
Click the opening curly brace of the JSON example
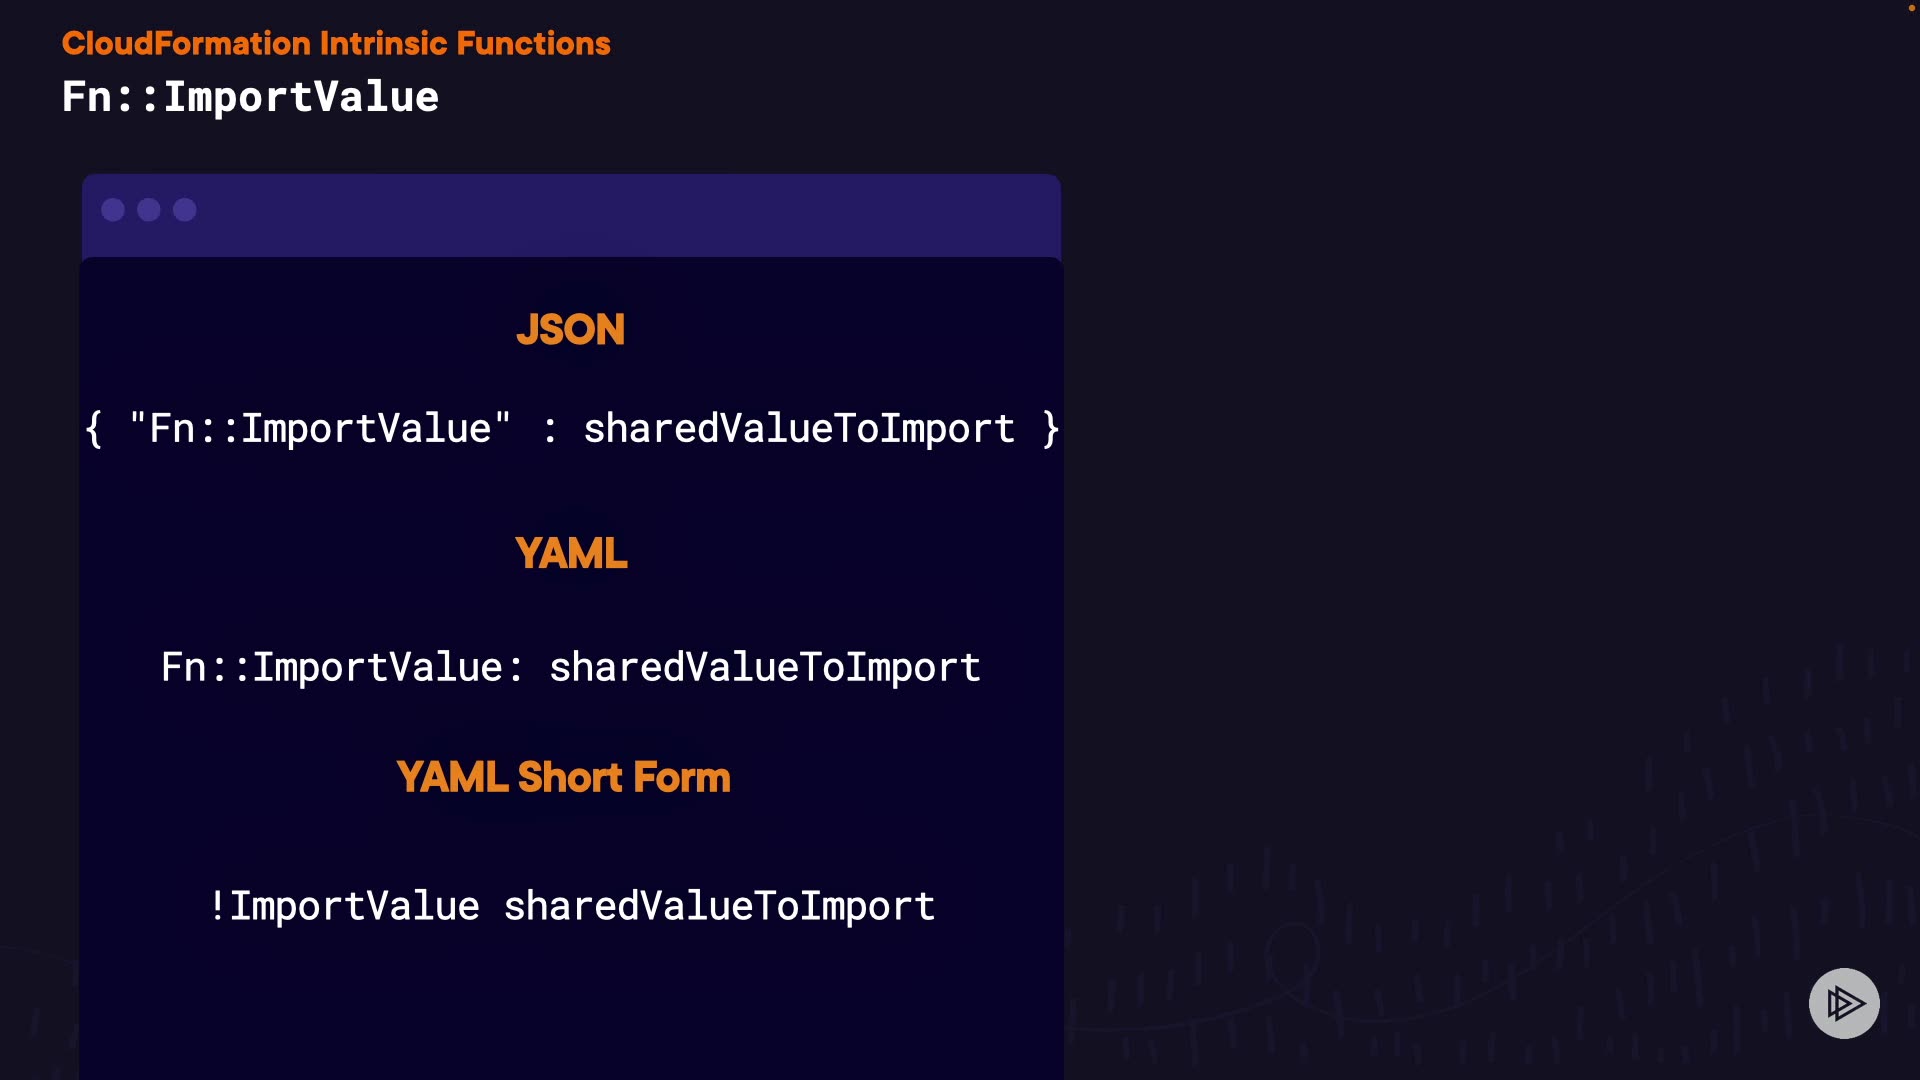point(94,429)
